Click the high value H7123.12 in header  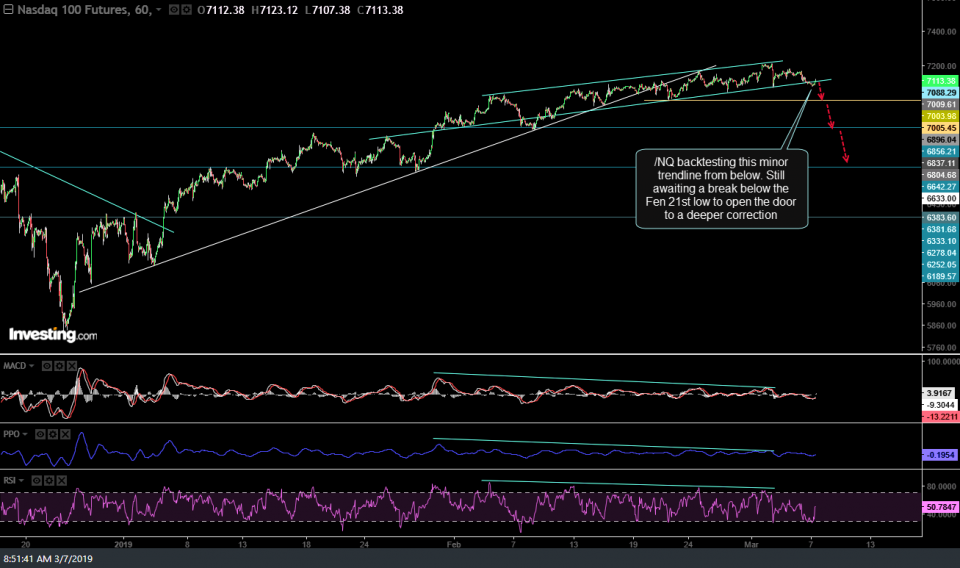pos(274,10)
